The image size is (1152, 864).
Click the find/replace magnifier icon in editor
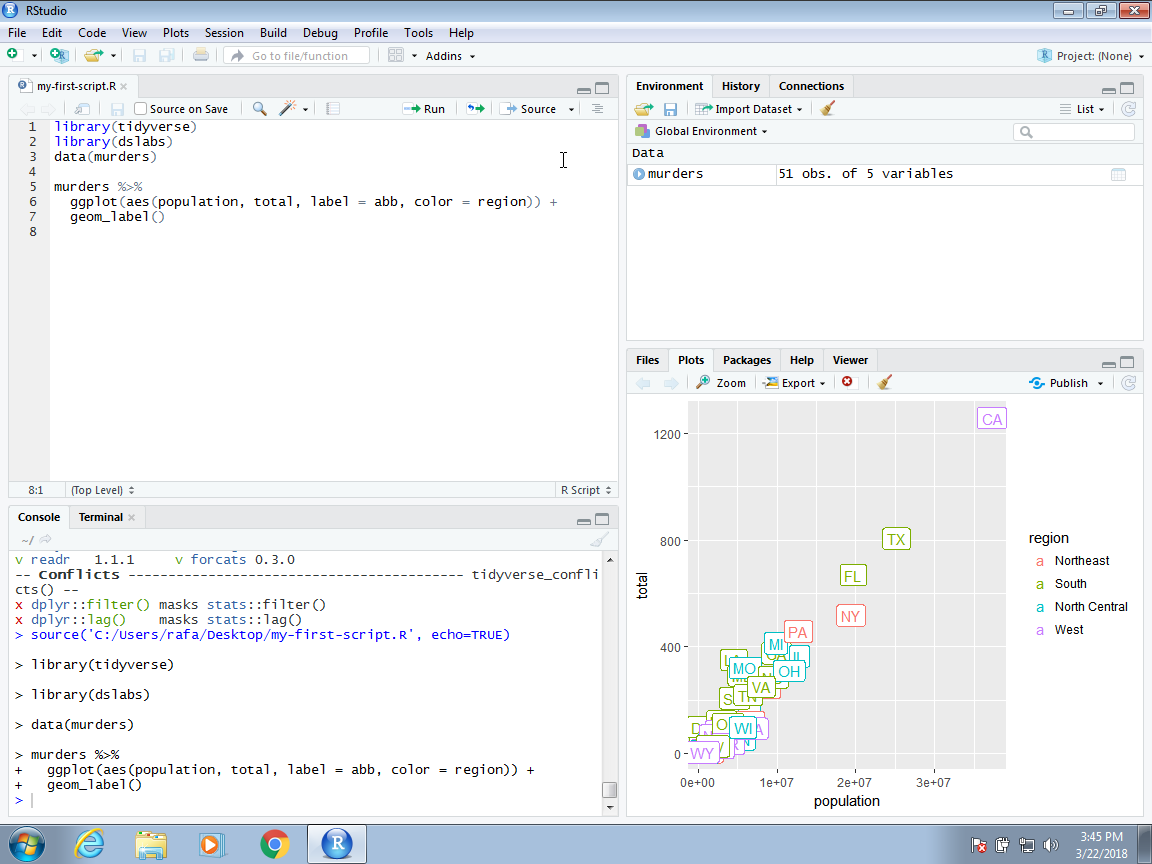(259, 109)
